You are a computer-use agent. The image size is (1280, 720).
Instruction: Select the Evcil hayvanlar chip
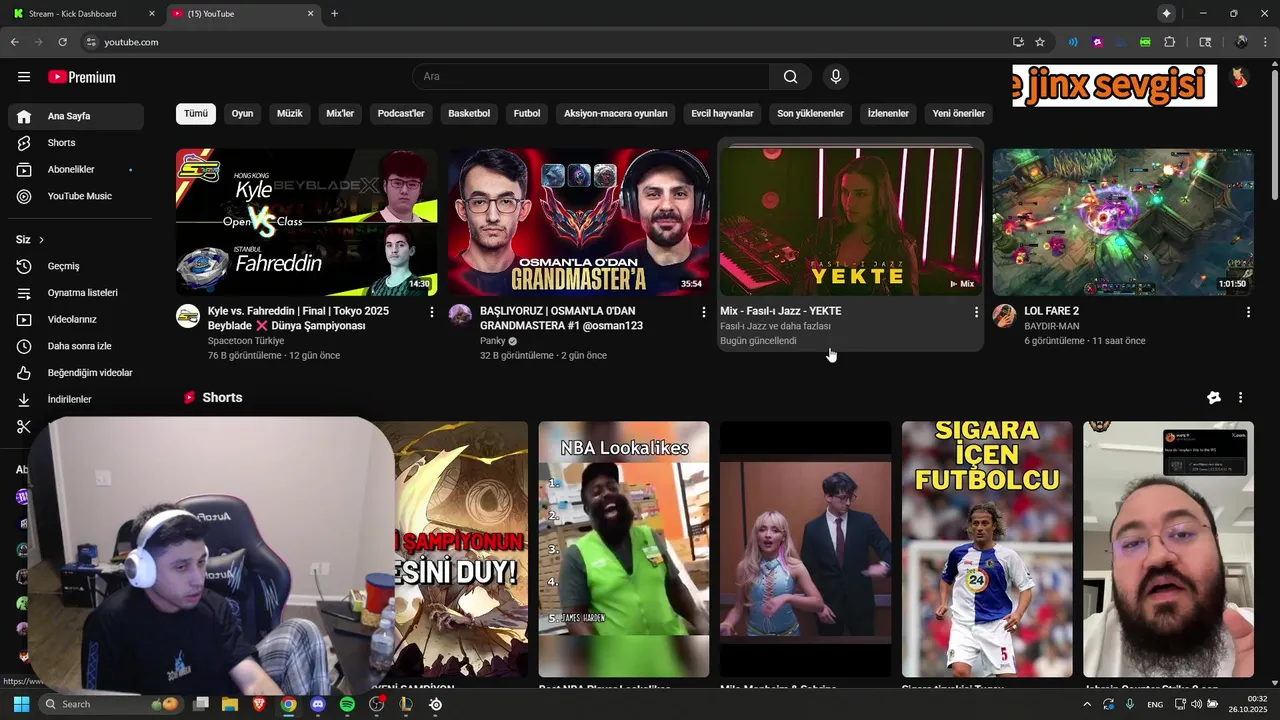click(x=722, y=114)
